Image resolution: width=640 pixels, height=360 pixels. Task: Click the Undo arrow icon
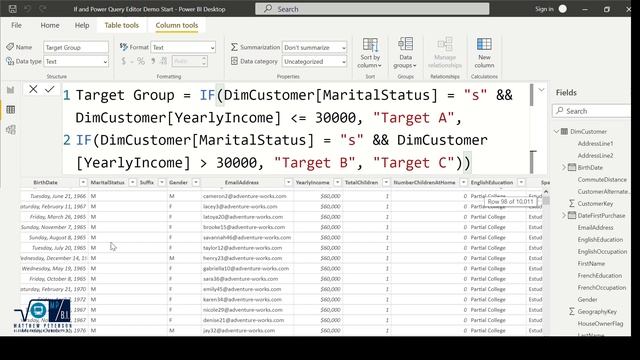click(x=28, y=9)
